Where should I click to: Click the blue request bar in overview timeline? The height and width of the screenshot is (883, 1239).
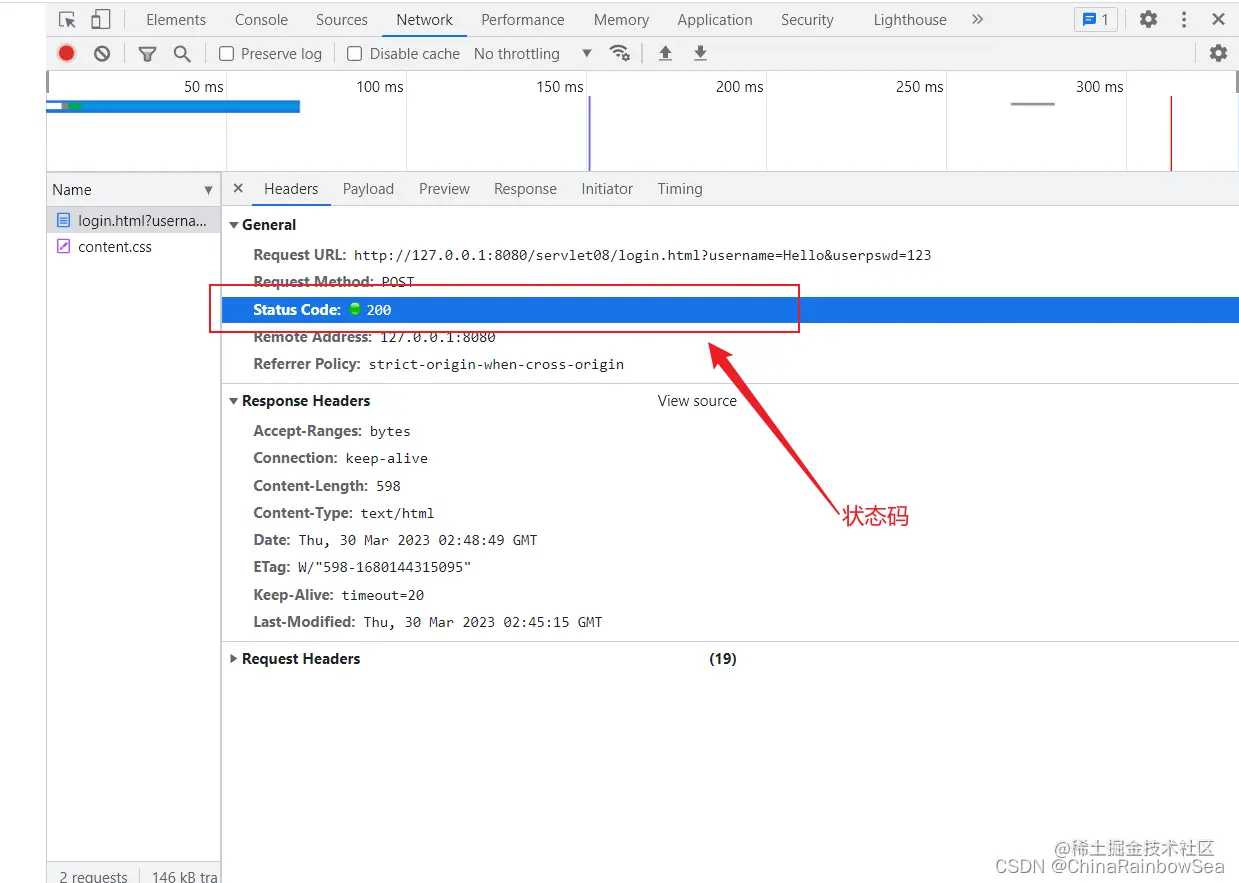pos(173,106)
